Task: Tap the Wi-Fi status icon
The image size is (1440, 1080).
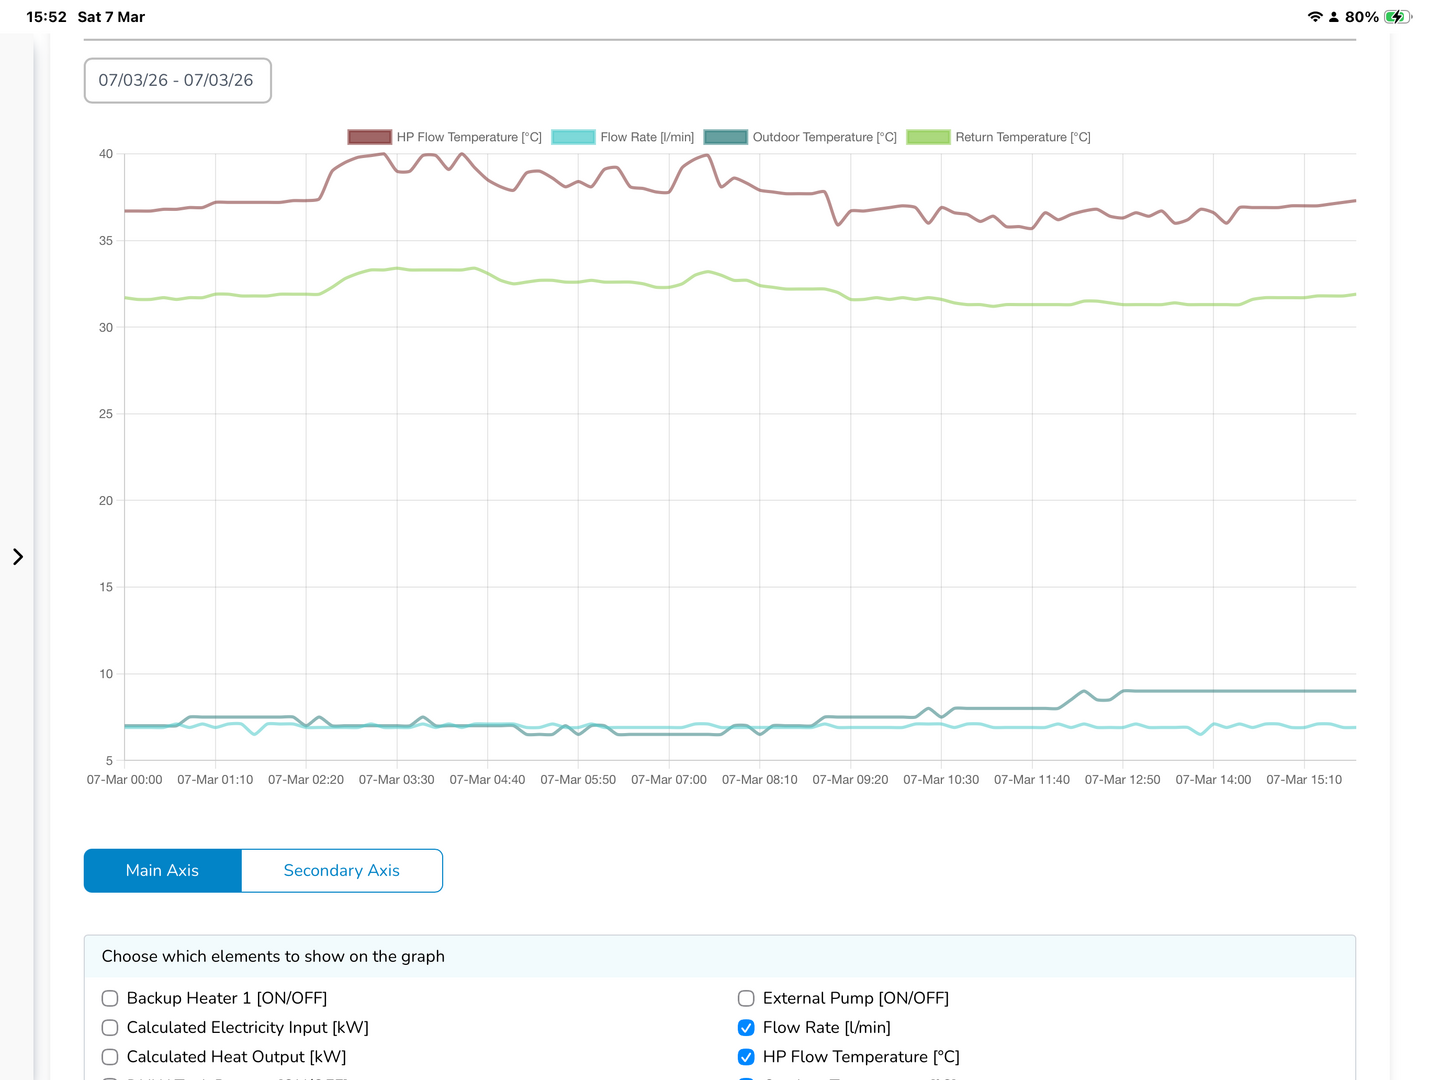Action: pos(1314,17)
